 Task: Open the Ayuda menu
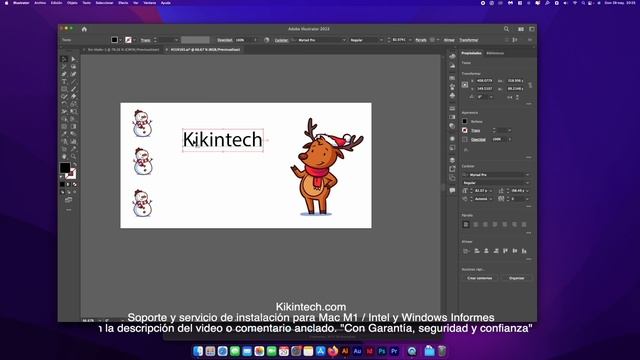click(x=166, y=3)
